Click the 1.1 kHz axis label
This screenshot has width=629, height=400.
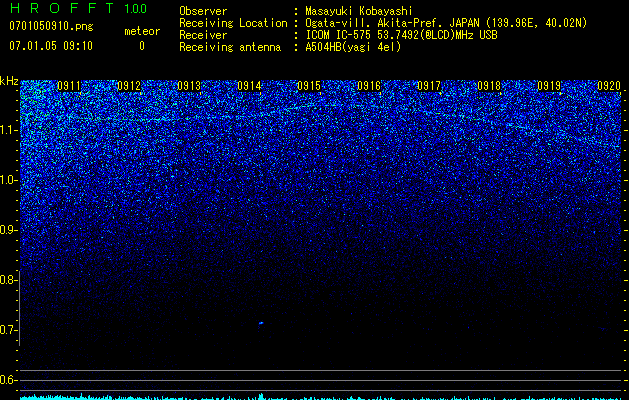tap(8, 130)
